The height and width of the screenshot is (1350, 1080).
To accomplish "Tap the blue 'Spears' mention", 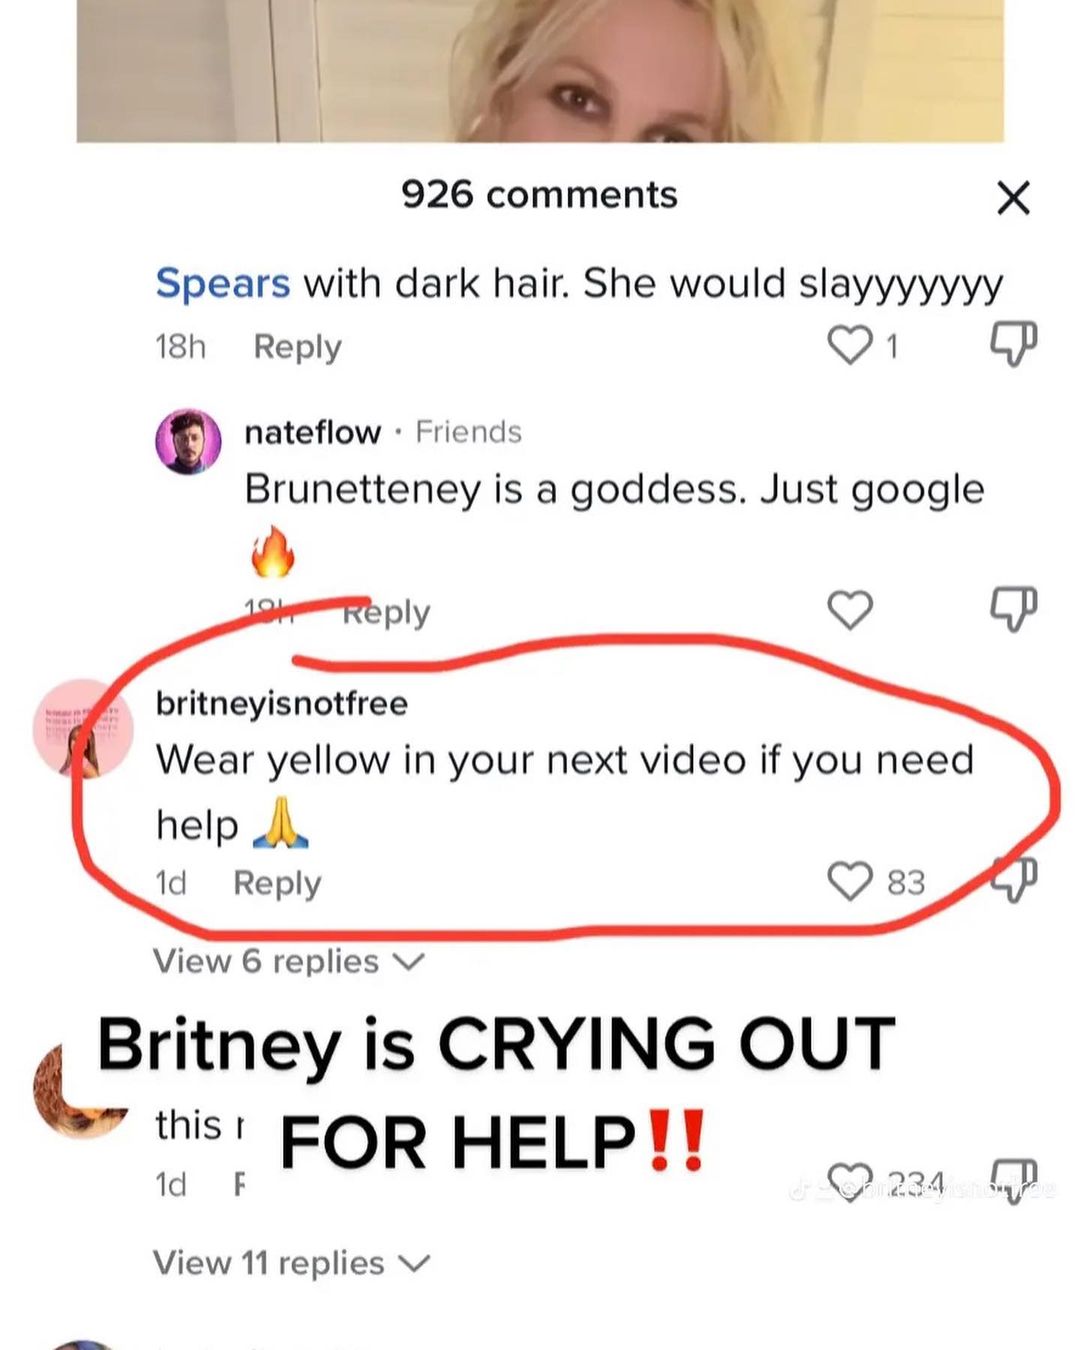I will tap(223, 284).
